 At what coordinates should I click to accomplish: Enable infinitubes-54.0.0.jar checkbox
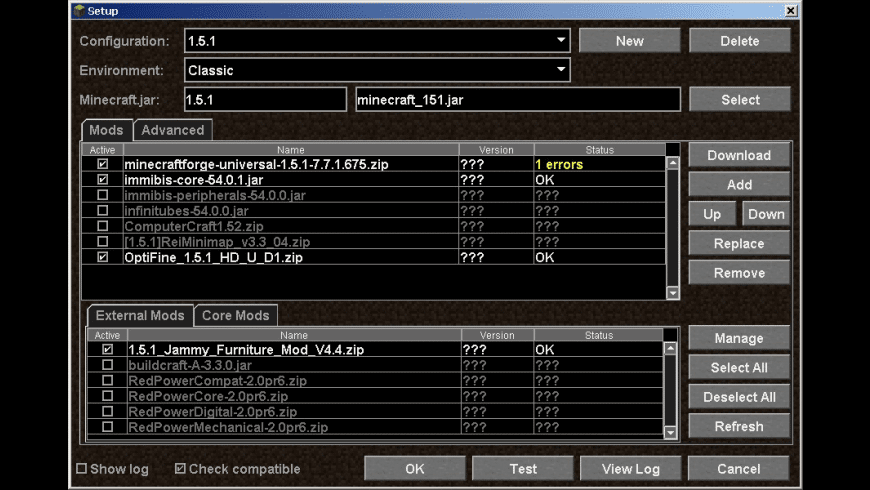pyautogui.click(x=103, y=211)
